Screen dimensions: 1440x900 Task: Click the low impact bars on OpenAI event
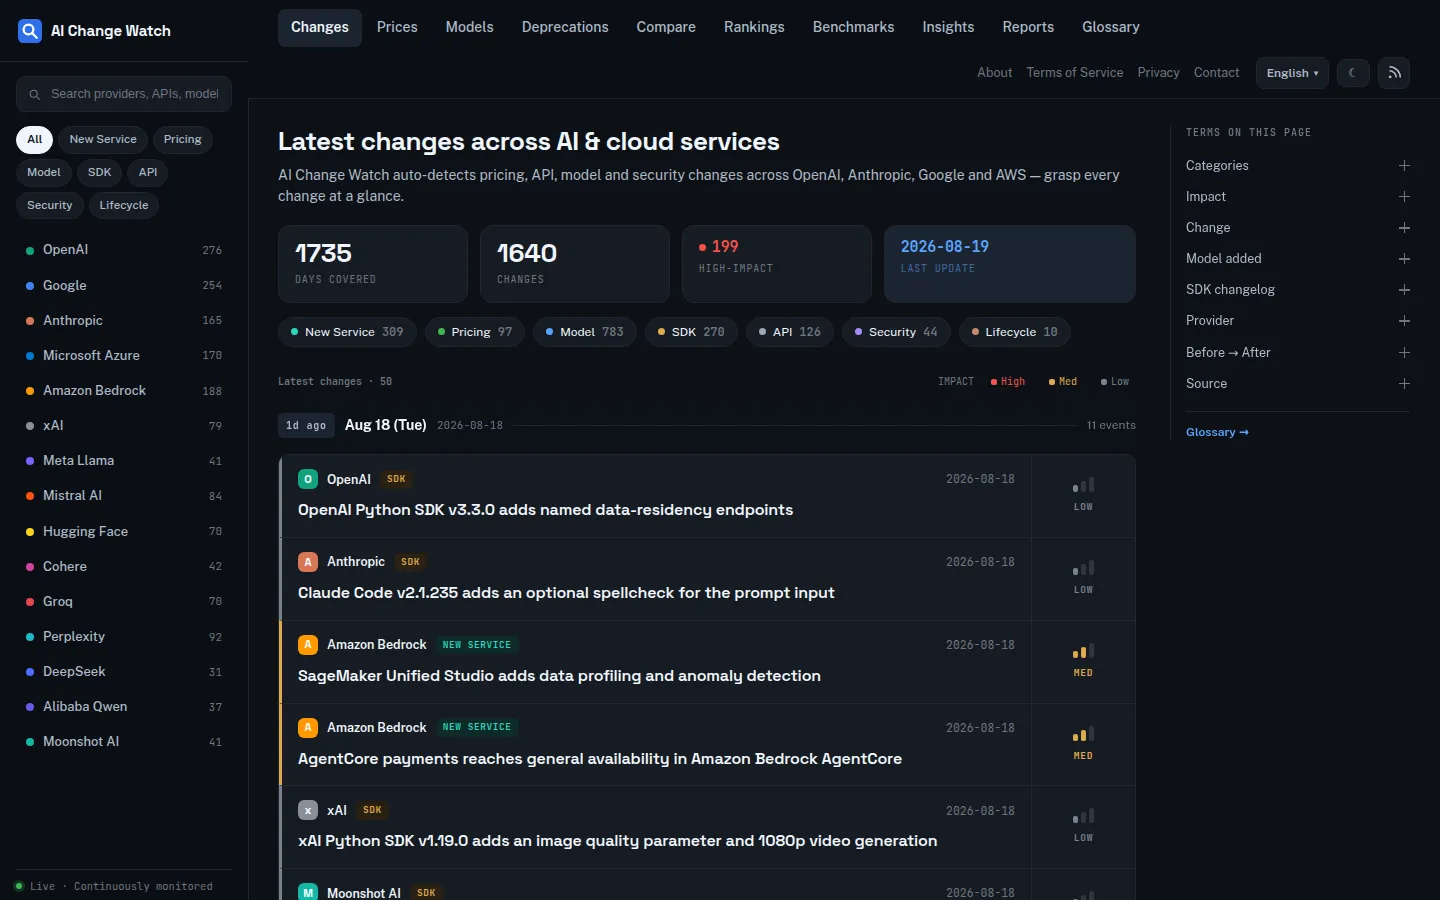tap(1083, 485)
